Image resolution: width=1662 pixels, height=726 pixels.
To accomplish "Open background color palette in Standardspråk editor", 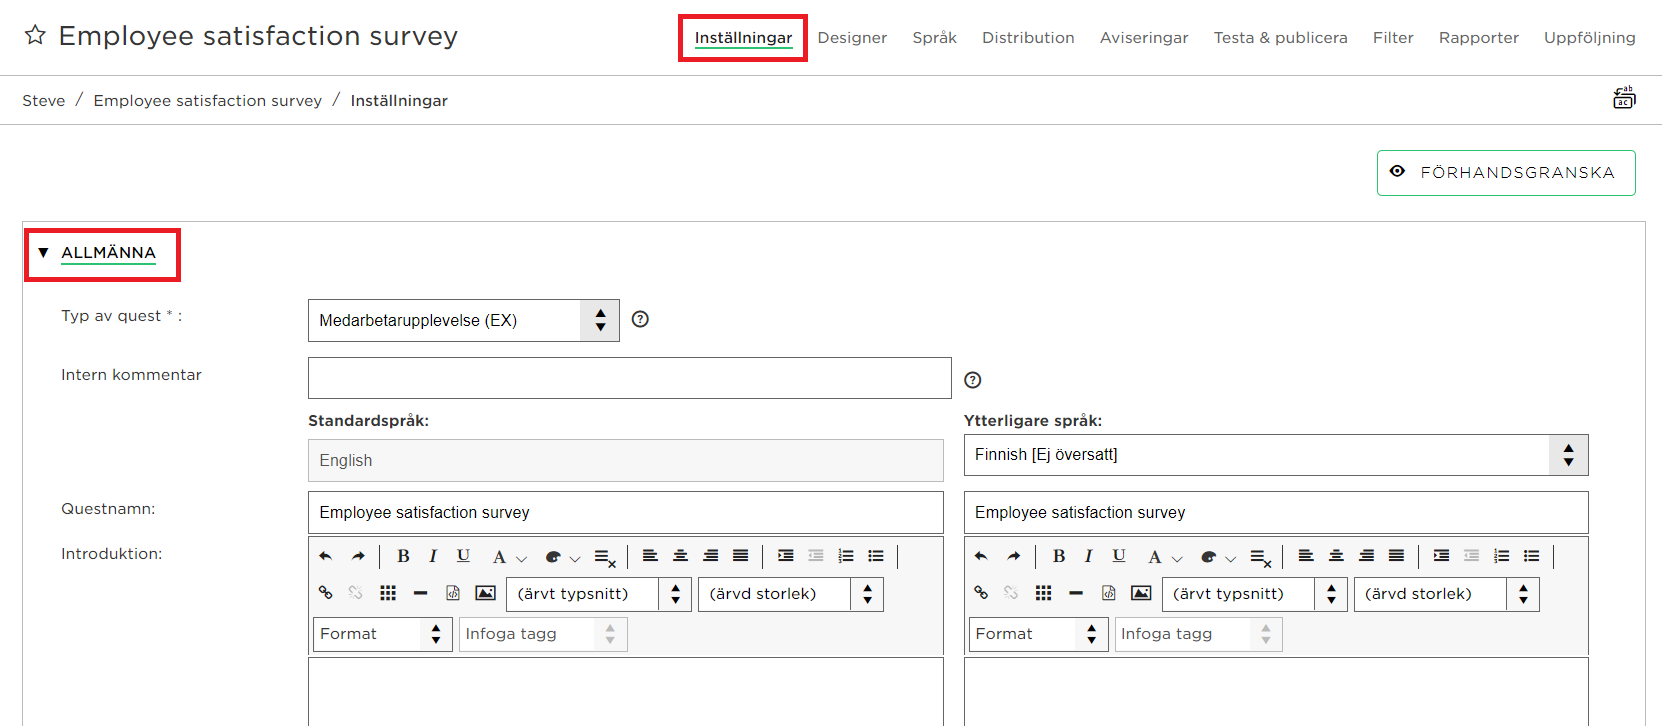I will pyautogui.click(x=562, y=557).
